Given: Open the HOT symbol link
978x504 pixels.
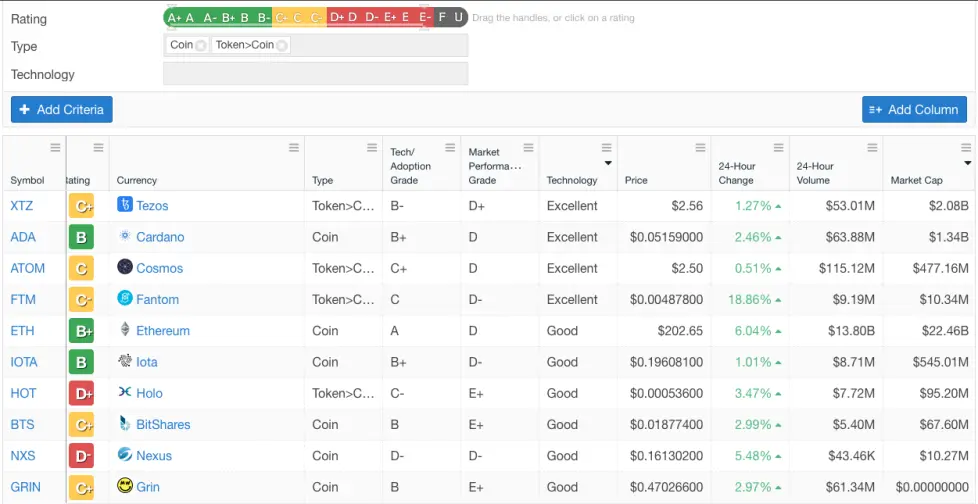Looking at the screenshot, I should point(24,393).
